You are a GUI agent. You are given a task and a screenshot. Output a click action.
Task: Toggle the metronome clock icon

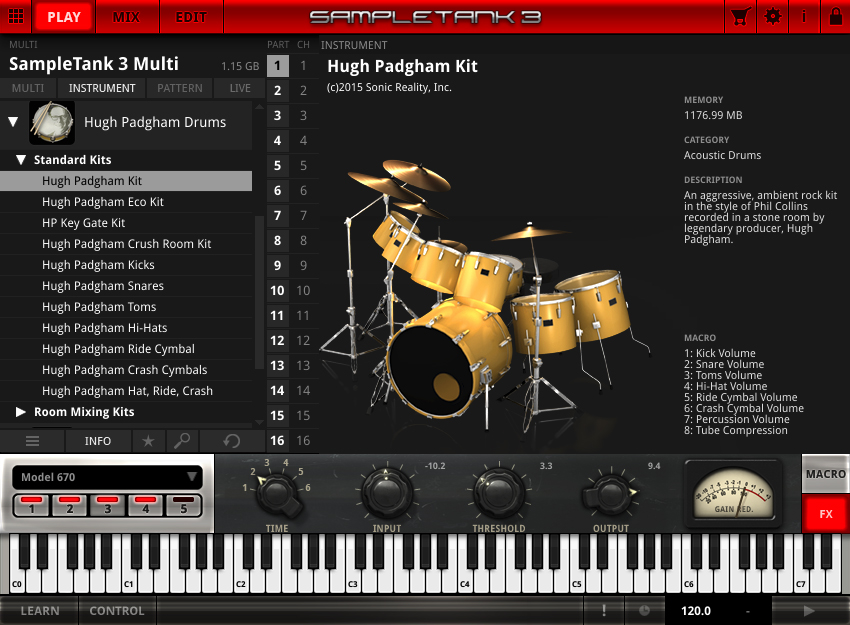pos(644,610)
